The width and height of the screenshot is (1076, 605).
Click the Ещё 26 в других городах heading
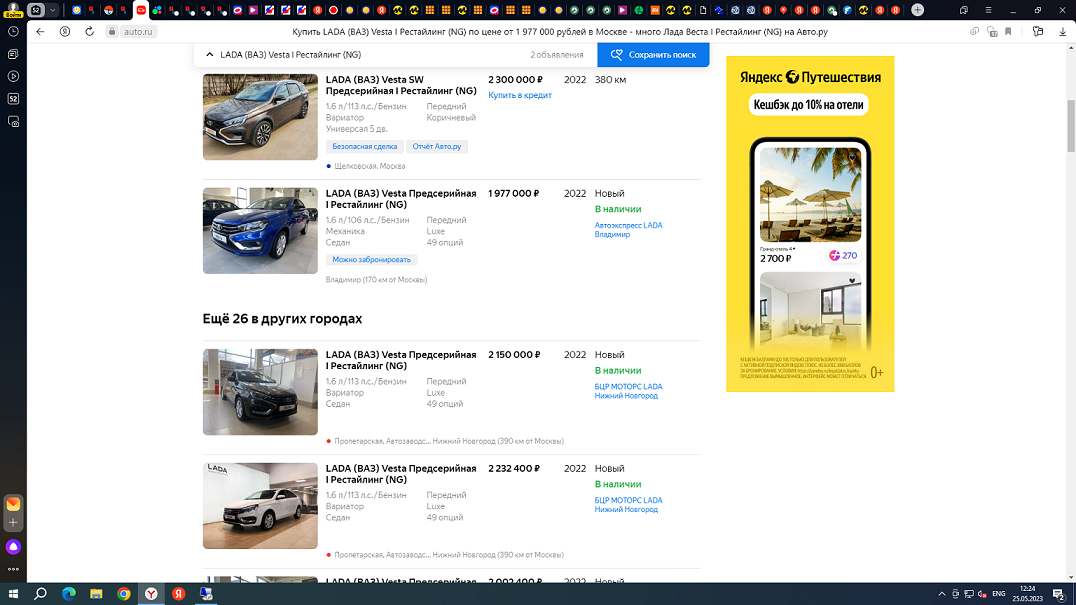(282, 319)
